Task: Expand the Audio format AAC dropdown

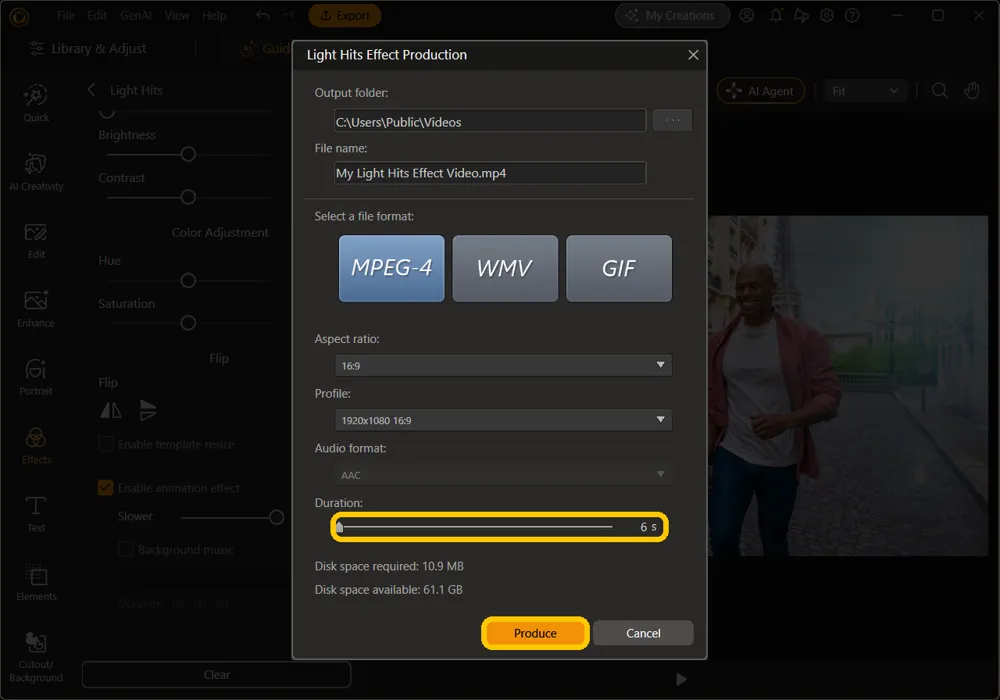Action: [x=503, y=475]
